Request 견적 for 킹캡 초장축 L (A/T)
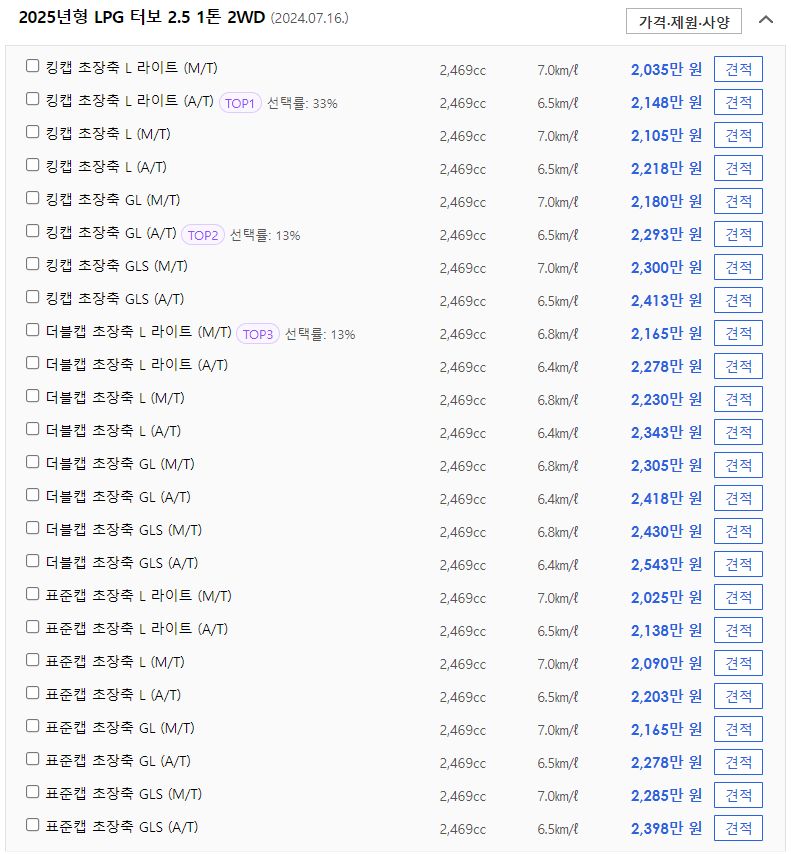The image size is (791, 855). [x=738, y=168]
